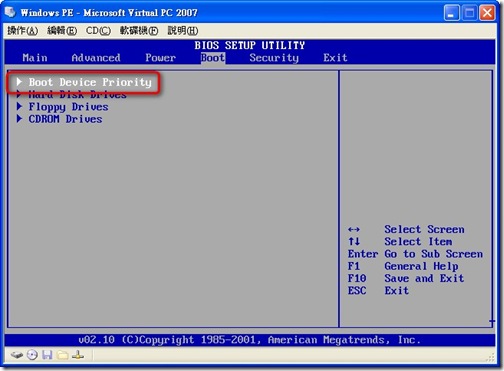Click the ESC 'Exit' help text
Viewport: 504px width, 371px height.
pos(397,291)
